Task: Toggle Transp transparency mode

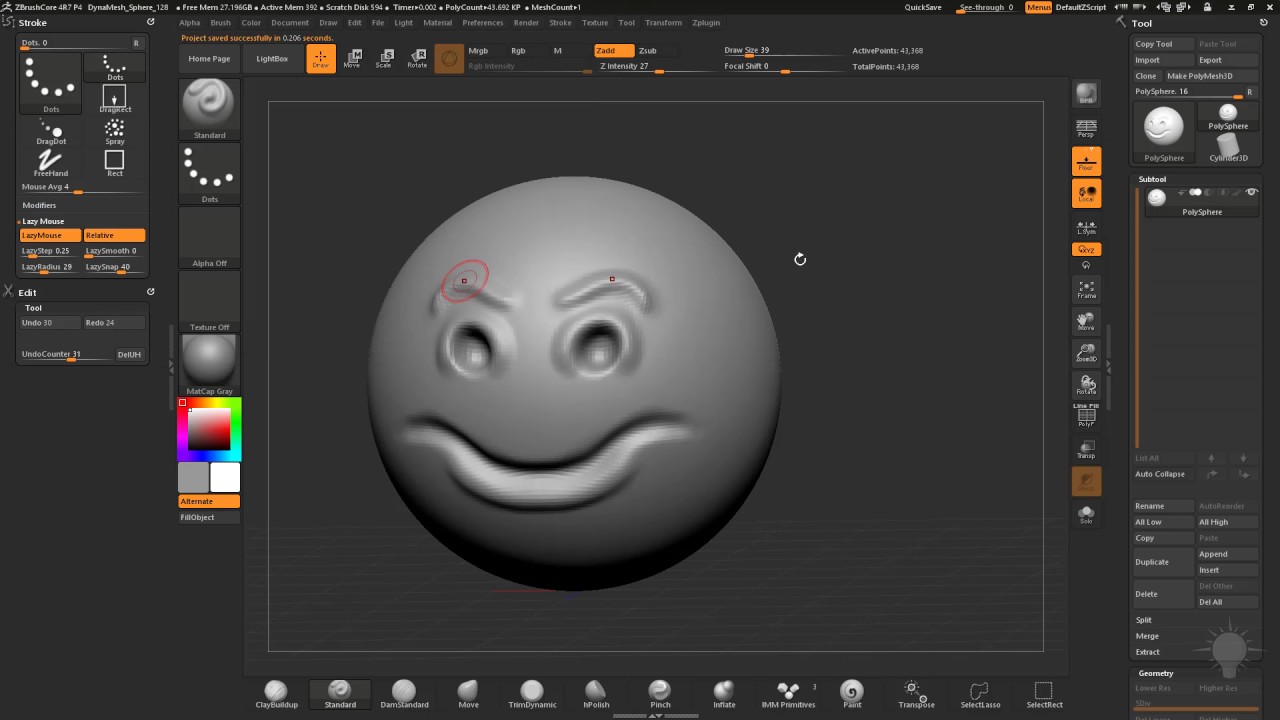Action: coord(1086,449)
